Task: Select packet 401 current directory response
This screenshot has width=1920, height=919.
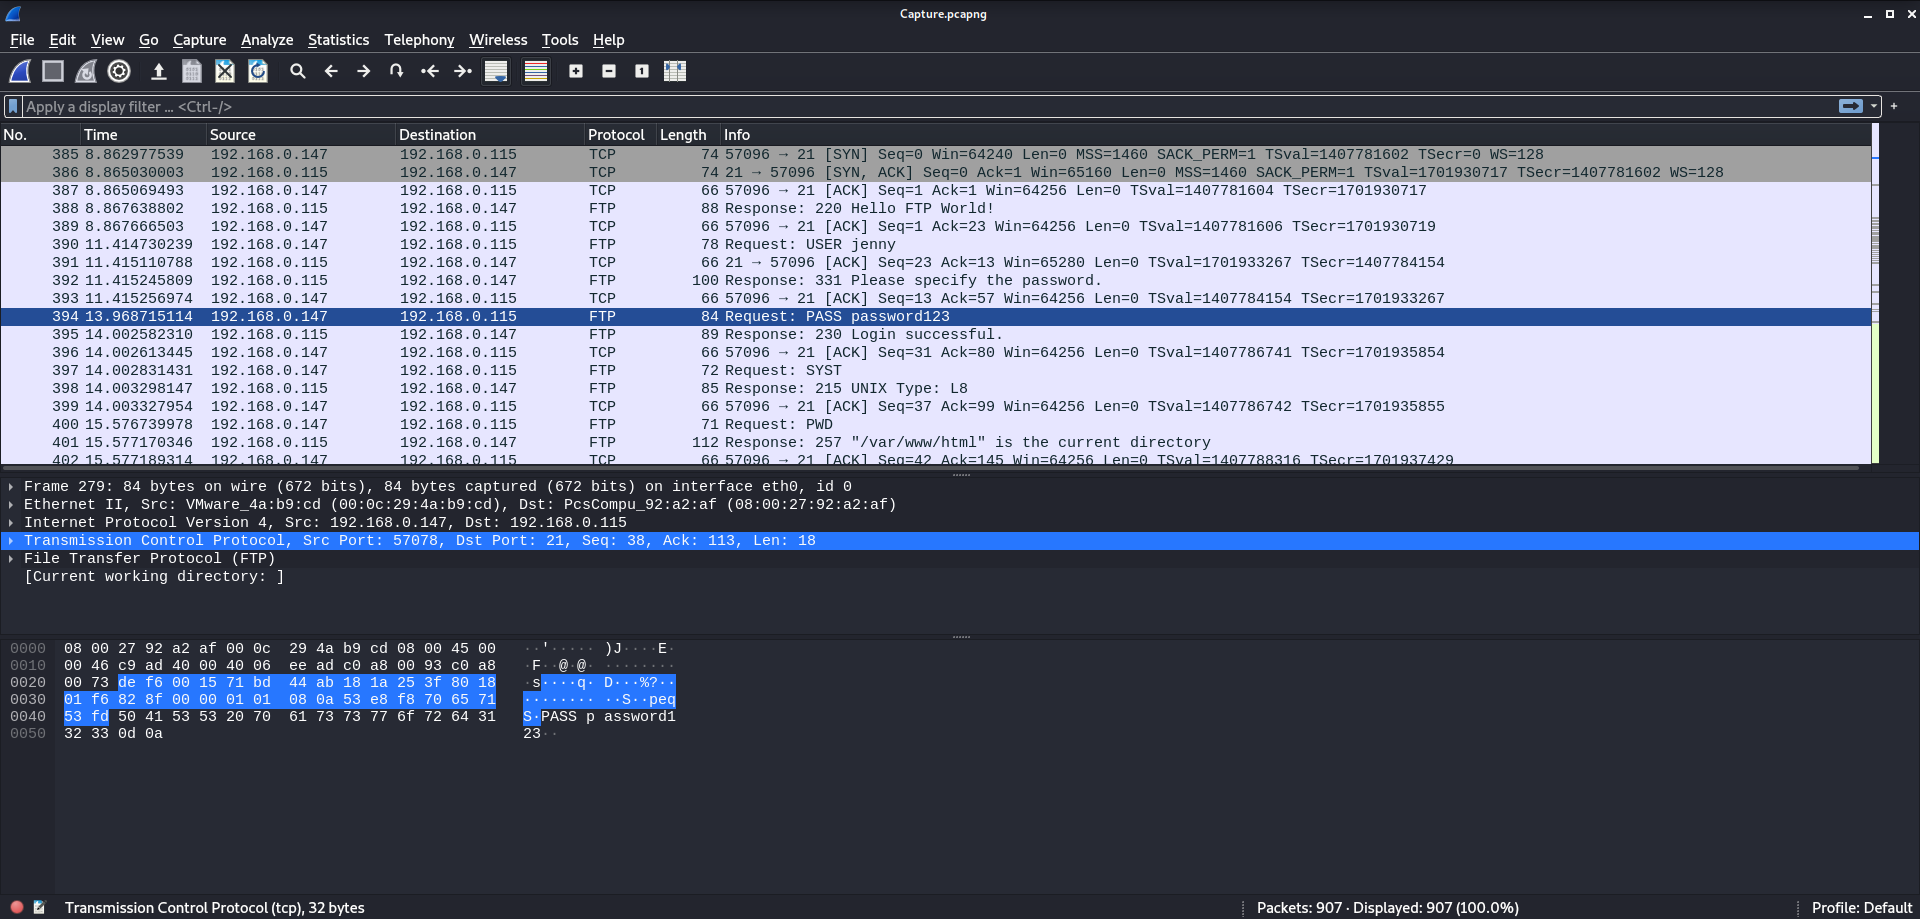Action: [x=935, y=443]
